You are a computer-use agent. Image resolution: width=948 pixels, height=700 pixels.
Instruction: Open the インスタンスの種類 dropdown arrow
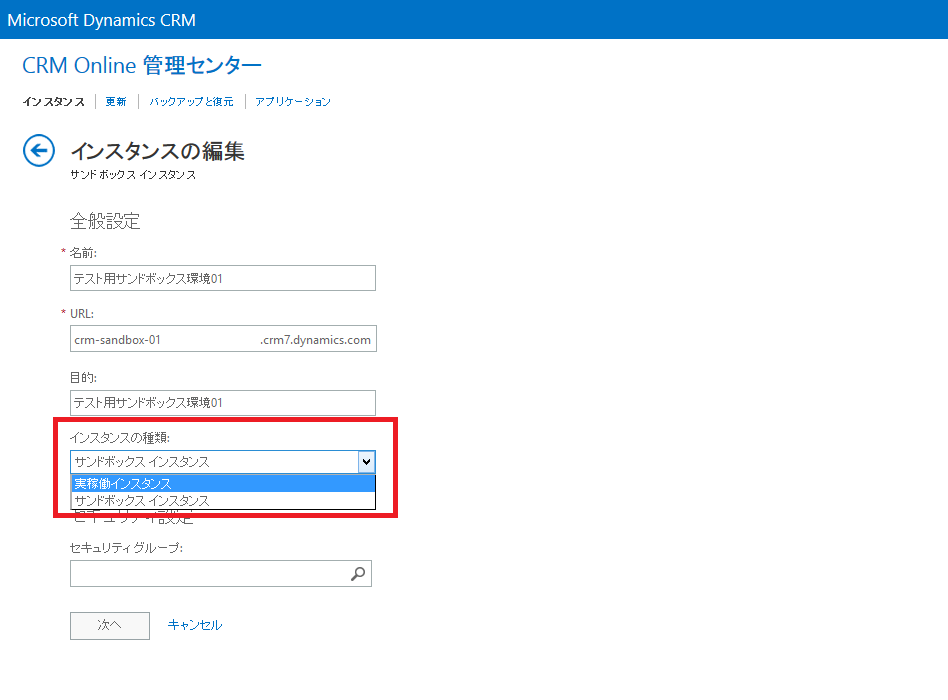point(366,462)
